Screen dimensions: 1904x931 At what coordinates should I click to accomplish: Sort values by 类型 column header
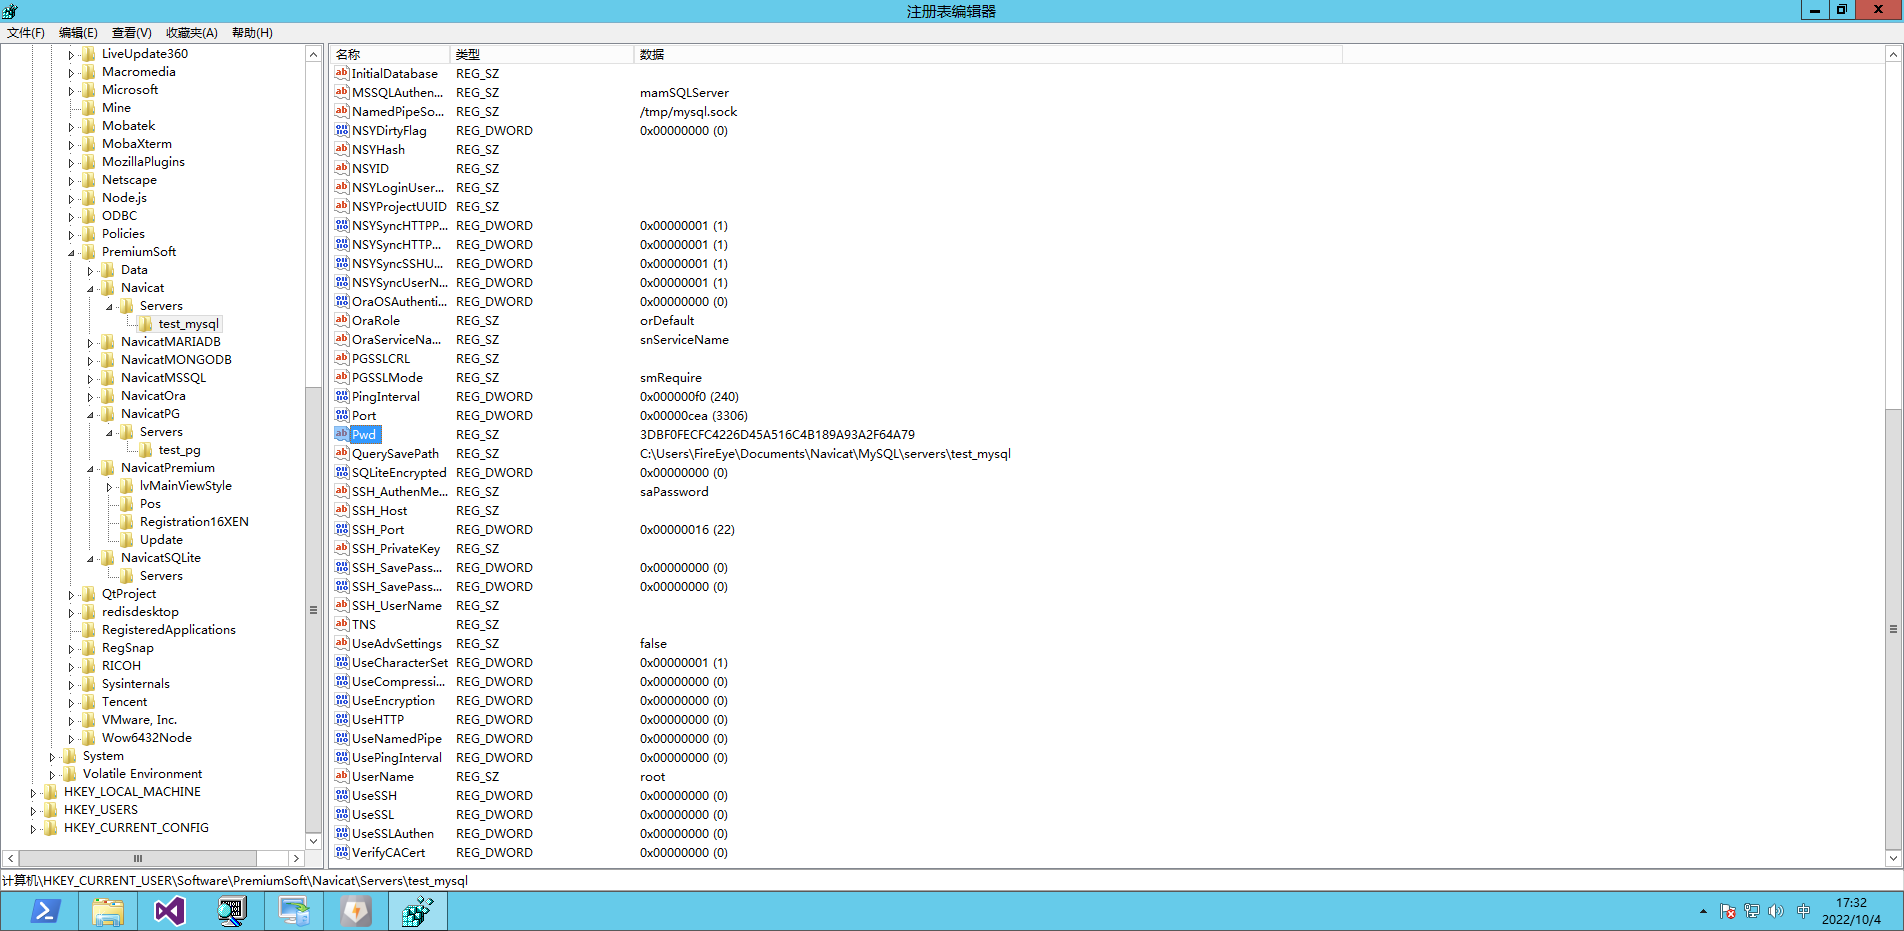pyautogui.click(x=542, y=54)
